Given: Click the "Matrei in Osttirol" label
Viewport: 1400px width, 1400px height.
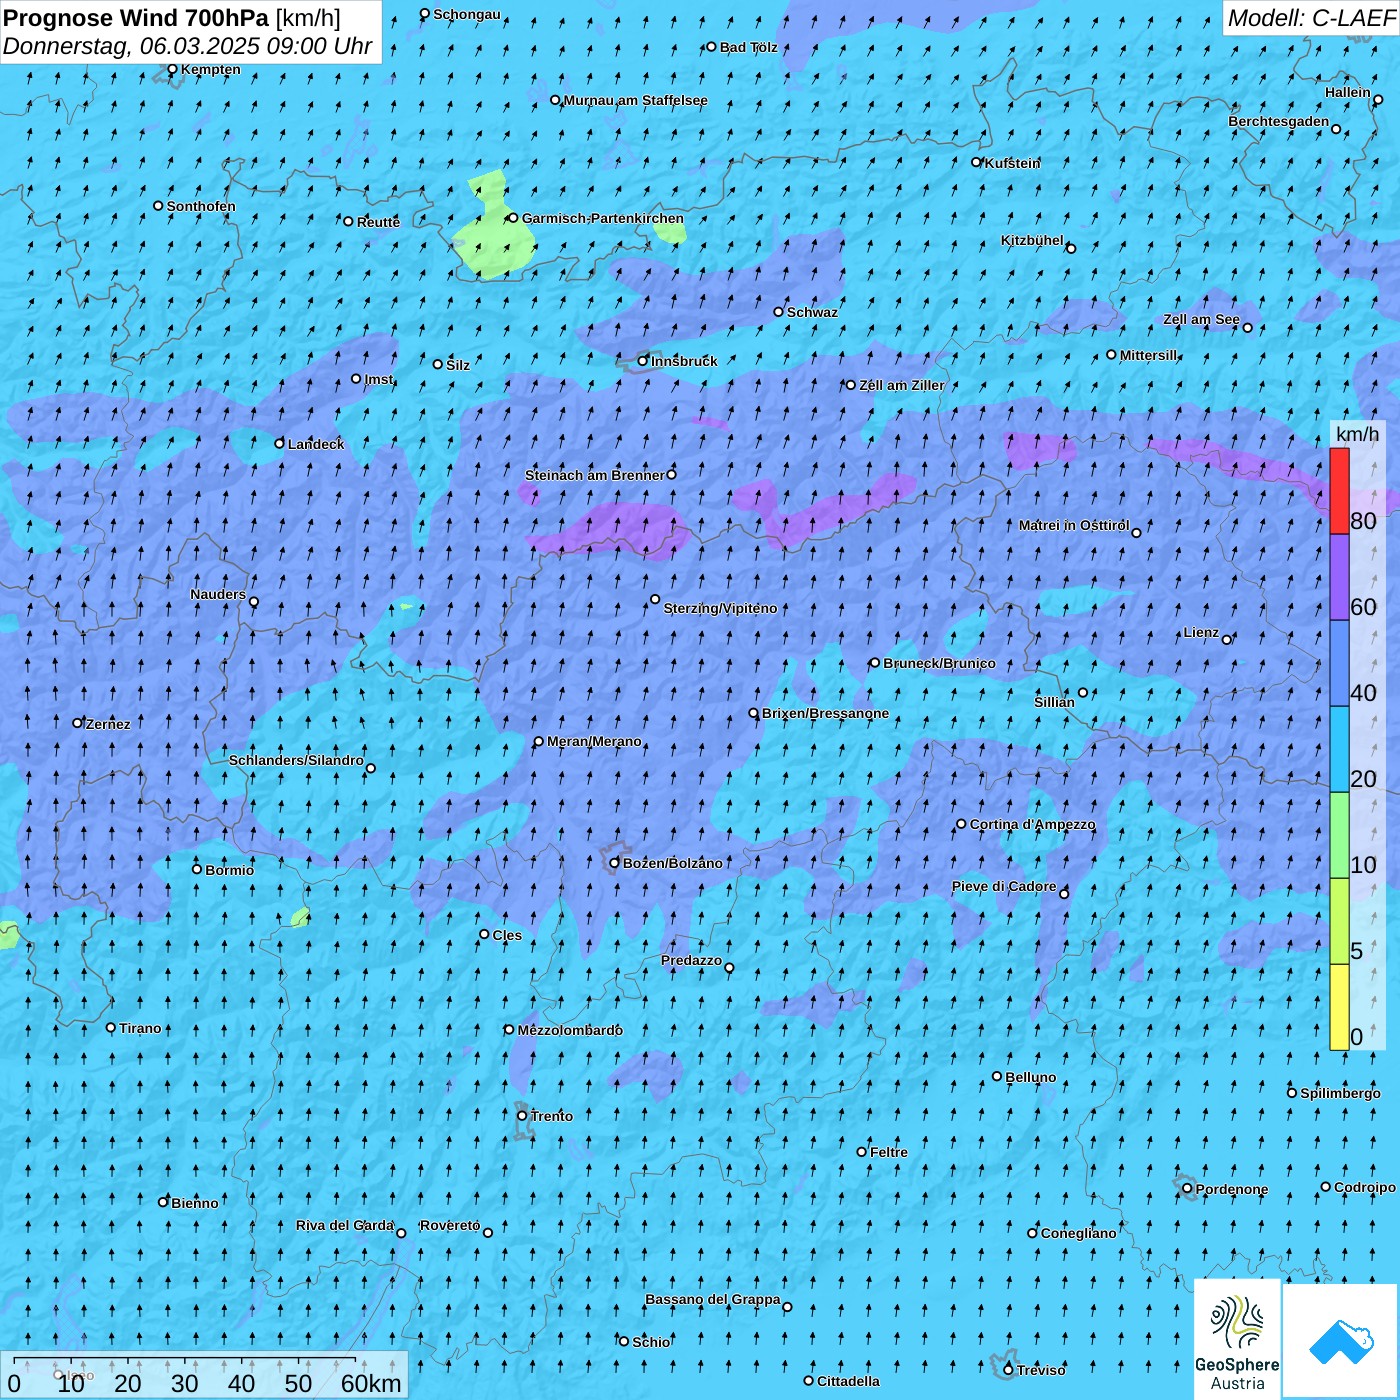Looking at the screenshot, I should coord(1074,525).
